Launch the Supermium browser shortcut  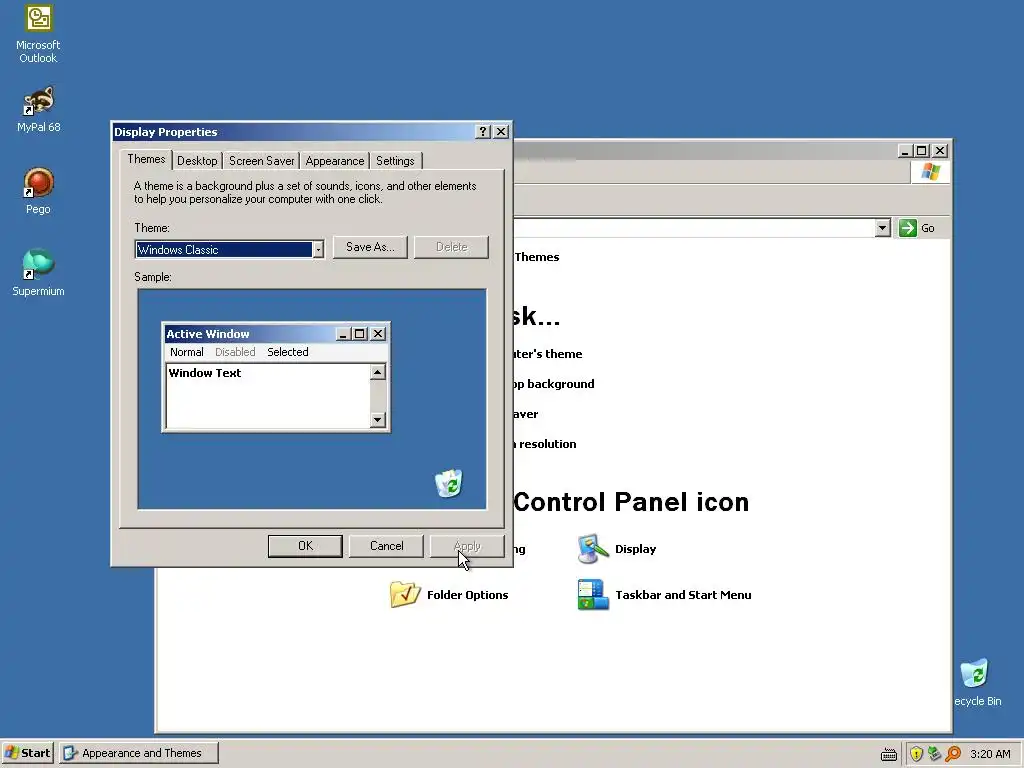(x=38, y=273)
